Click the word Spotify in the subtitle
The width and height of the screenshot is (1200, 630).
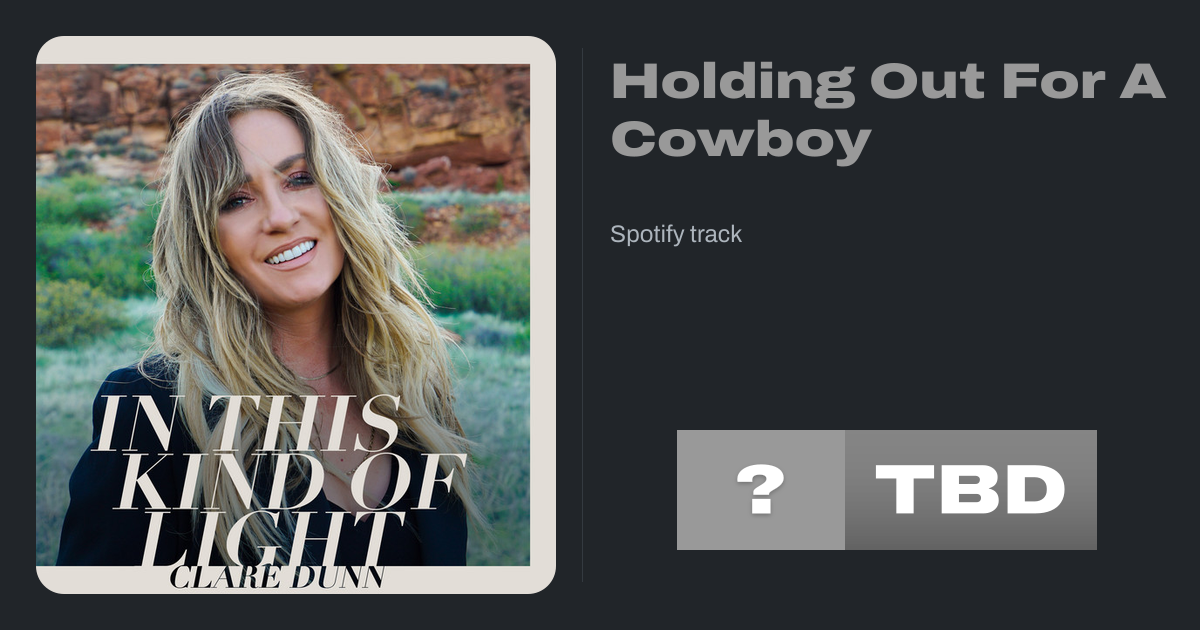click(x=643, y=235)
